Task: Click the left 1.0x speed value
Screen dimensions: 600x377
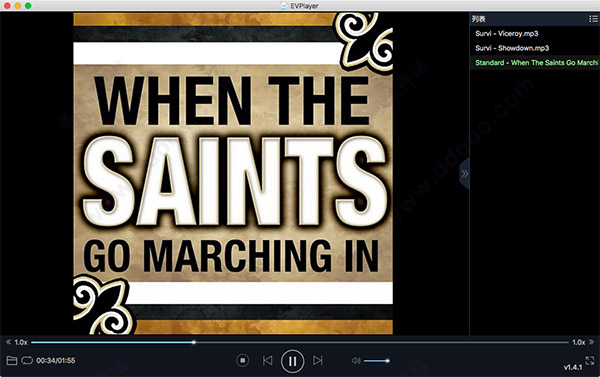Action: coord(21,342)
